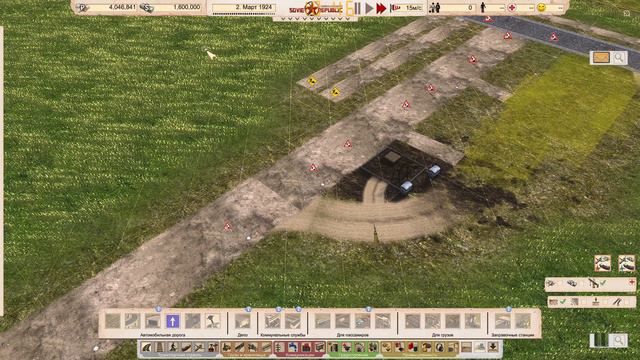This screenshot has height=360, width=640.
Task: Click the Коммунальные службы group label
Action: 282,335
